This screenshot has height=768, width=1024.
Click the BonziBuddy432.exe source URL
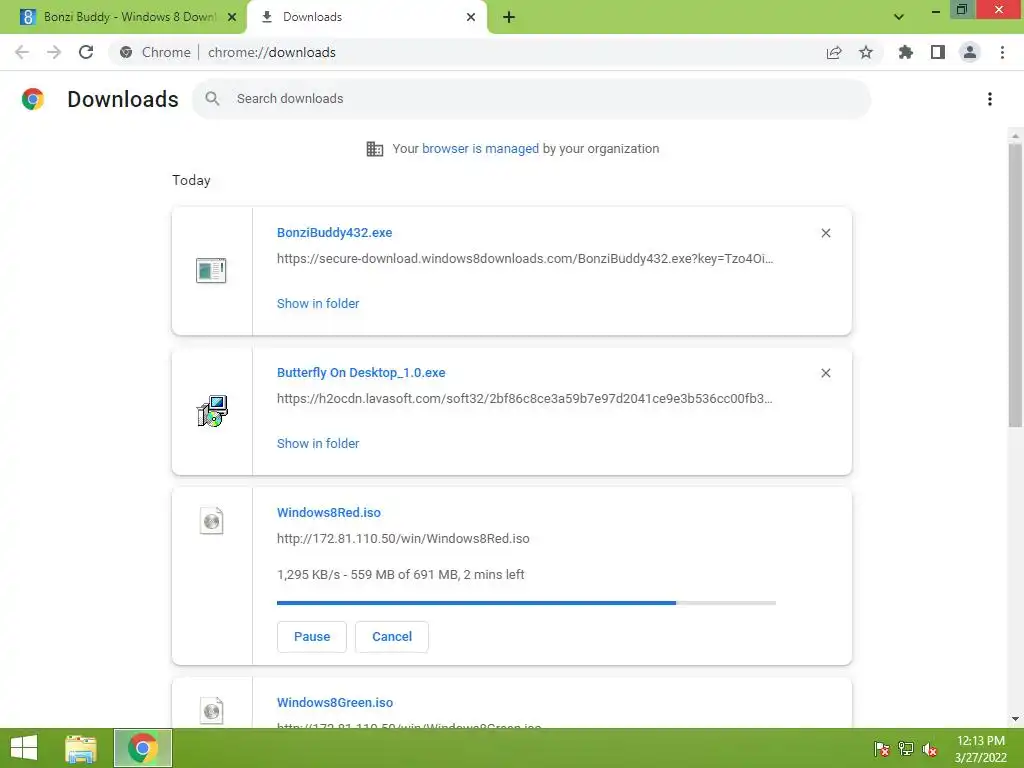tap(524, 259)
